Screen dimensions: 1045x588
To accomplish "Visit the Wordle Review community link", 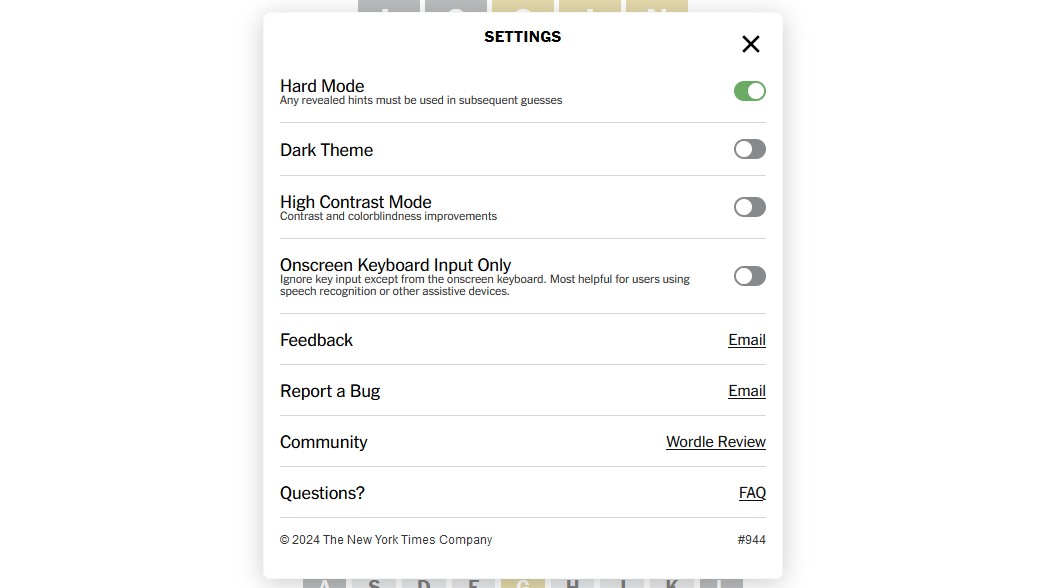I will [716, 442].
